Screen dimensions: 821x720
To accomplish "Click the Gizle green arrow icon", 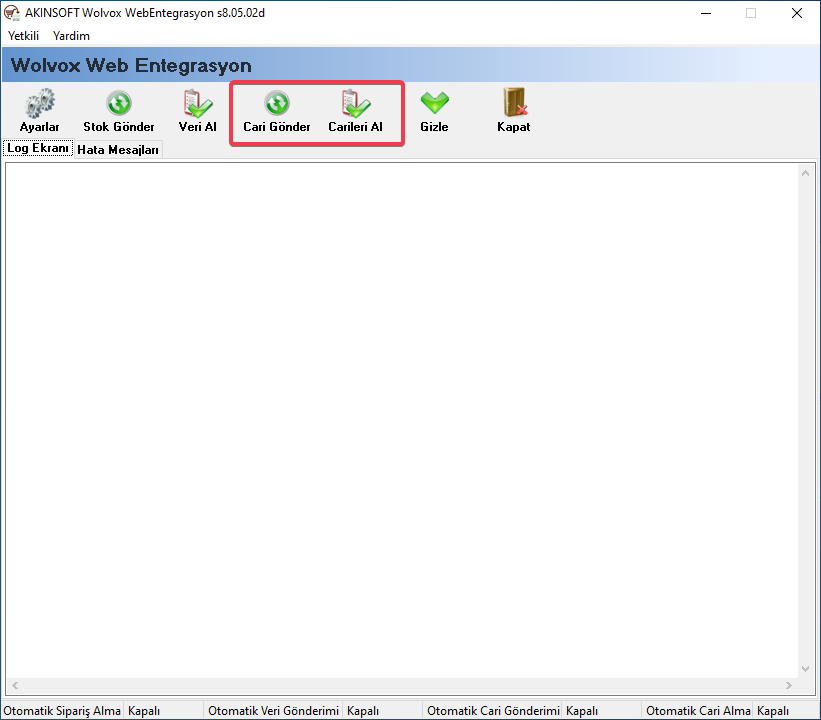I will 435,103.
